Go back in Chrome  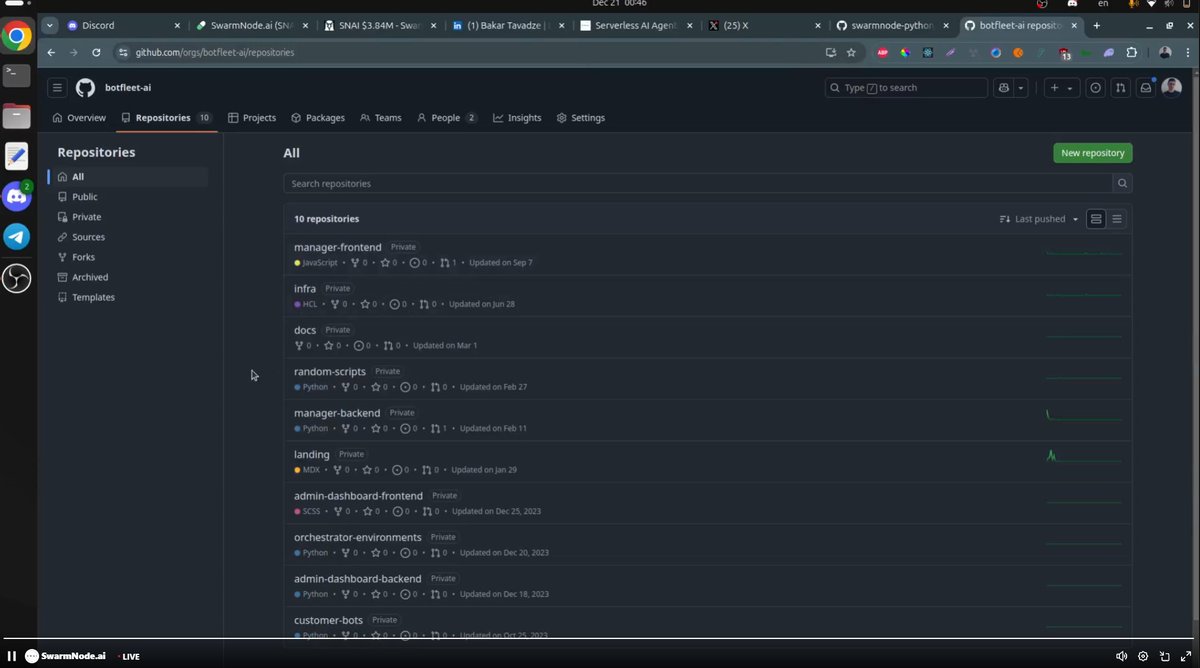[x=52, y=52]
